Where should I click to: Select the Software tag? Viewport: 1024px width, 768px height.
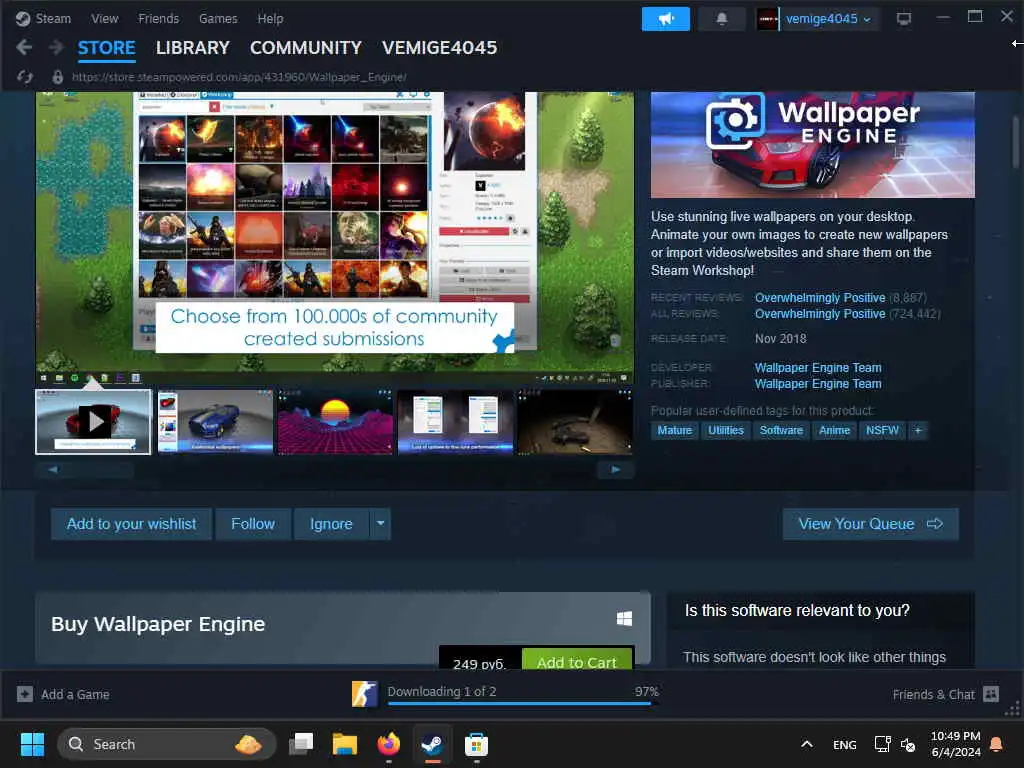pos(781,430)
